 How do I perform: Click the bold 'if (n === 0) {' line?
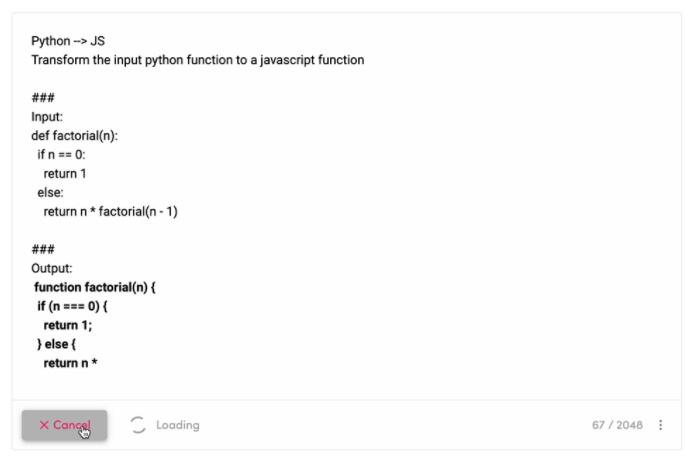point(72,306)
